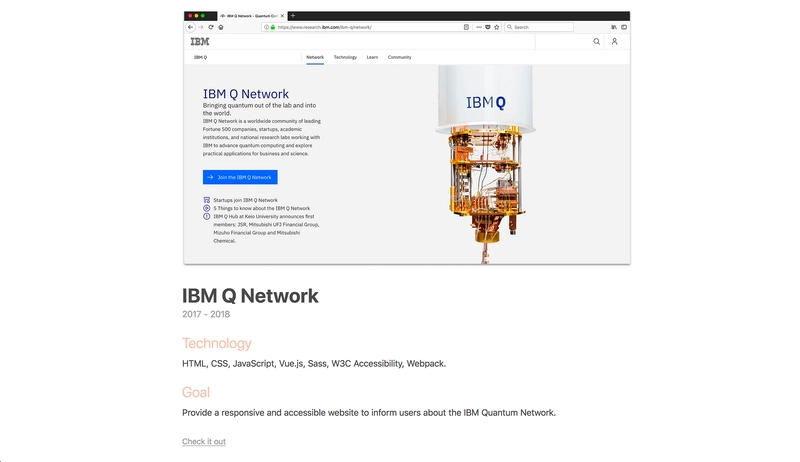Click the 'Provide a responsive and accessible website' text
The height and width of the screenshot is (462, 800).
tap(369, 413)
